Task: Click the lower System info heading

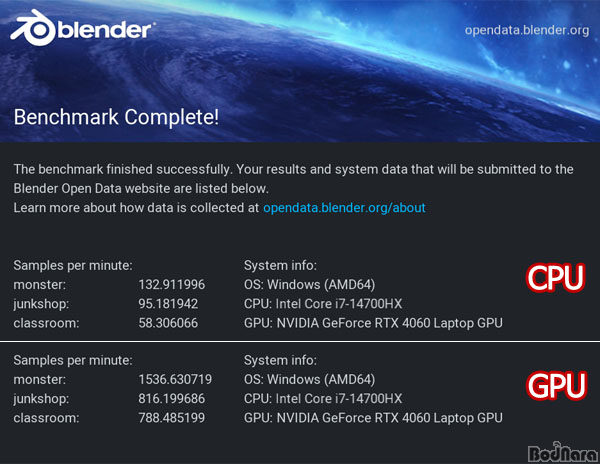Action: coord(280,360)
